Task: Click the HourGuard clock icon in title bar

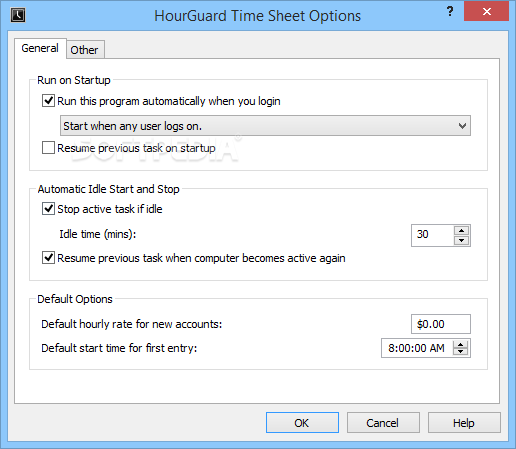Action: click(x=18, y=15)
